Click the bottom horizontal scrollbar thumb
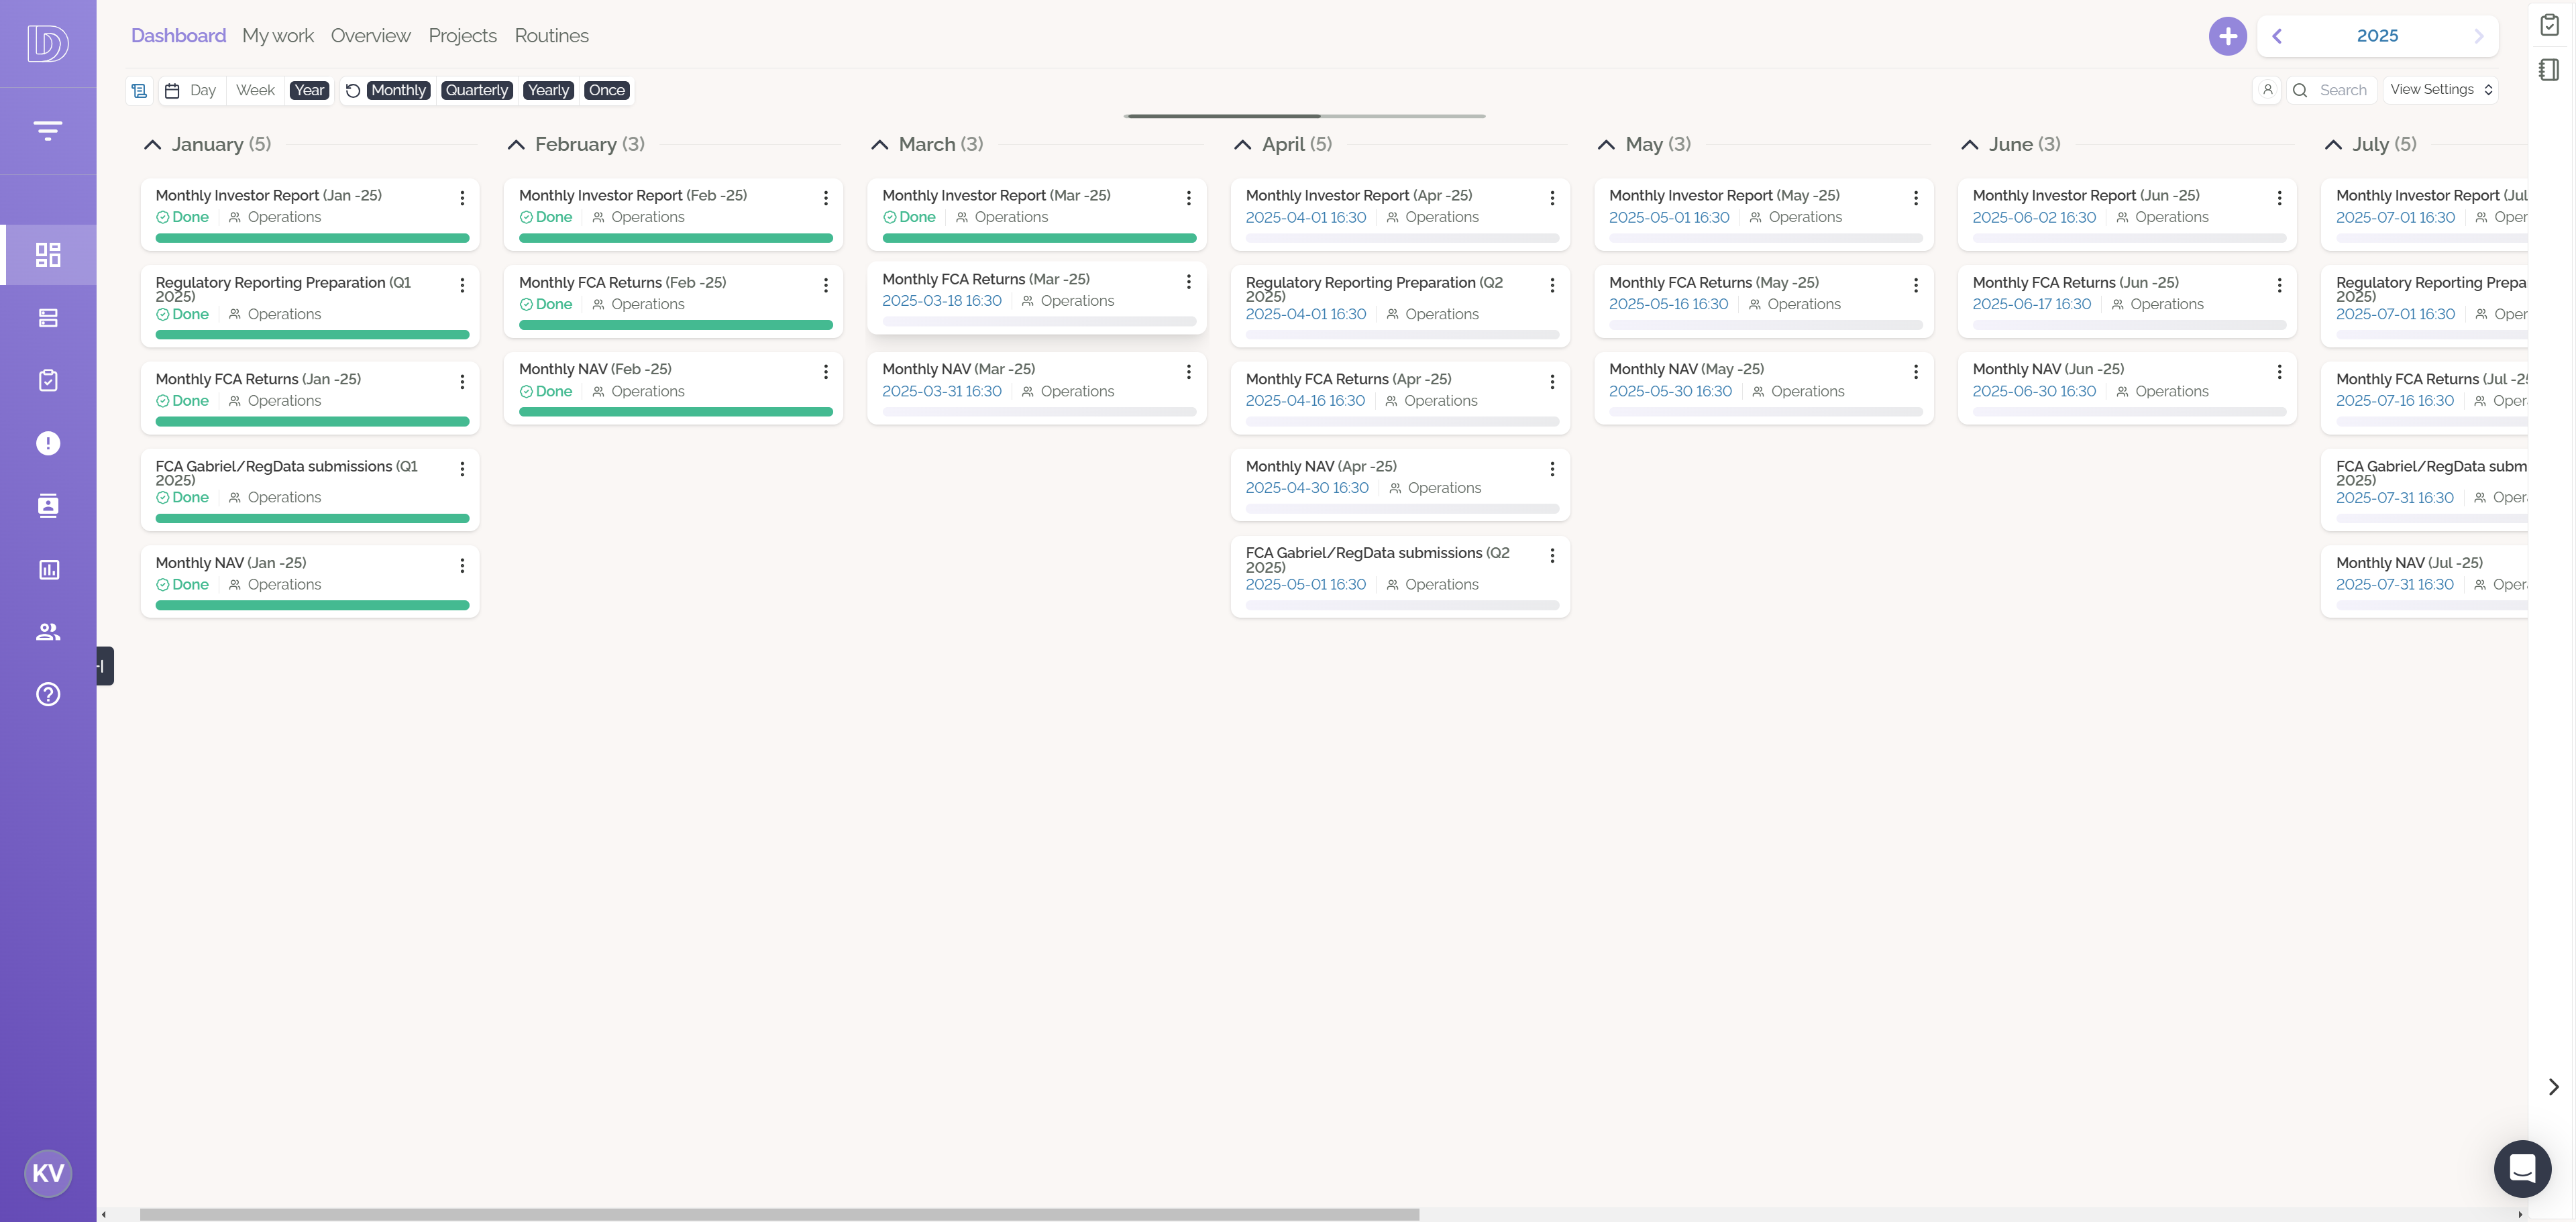 tap(779, 1214)
